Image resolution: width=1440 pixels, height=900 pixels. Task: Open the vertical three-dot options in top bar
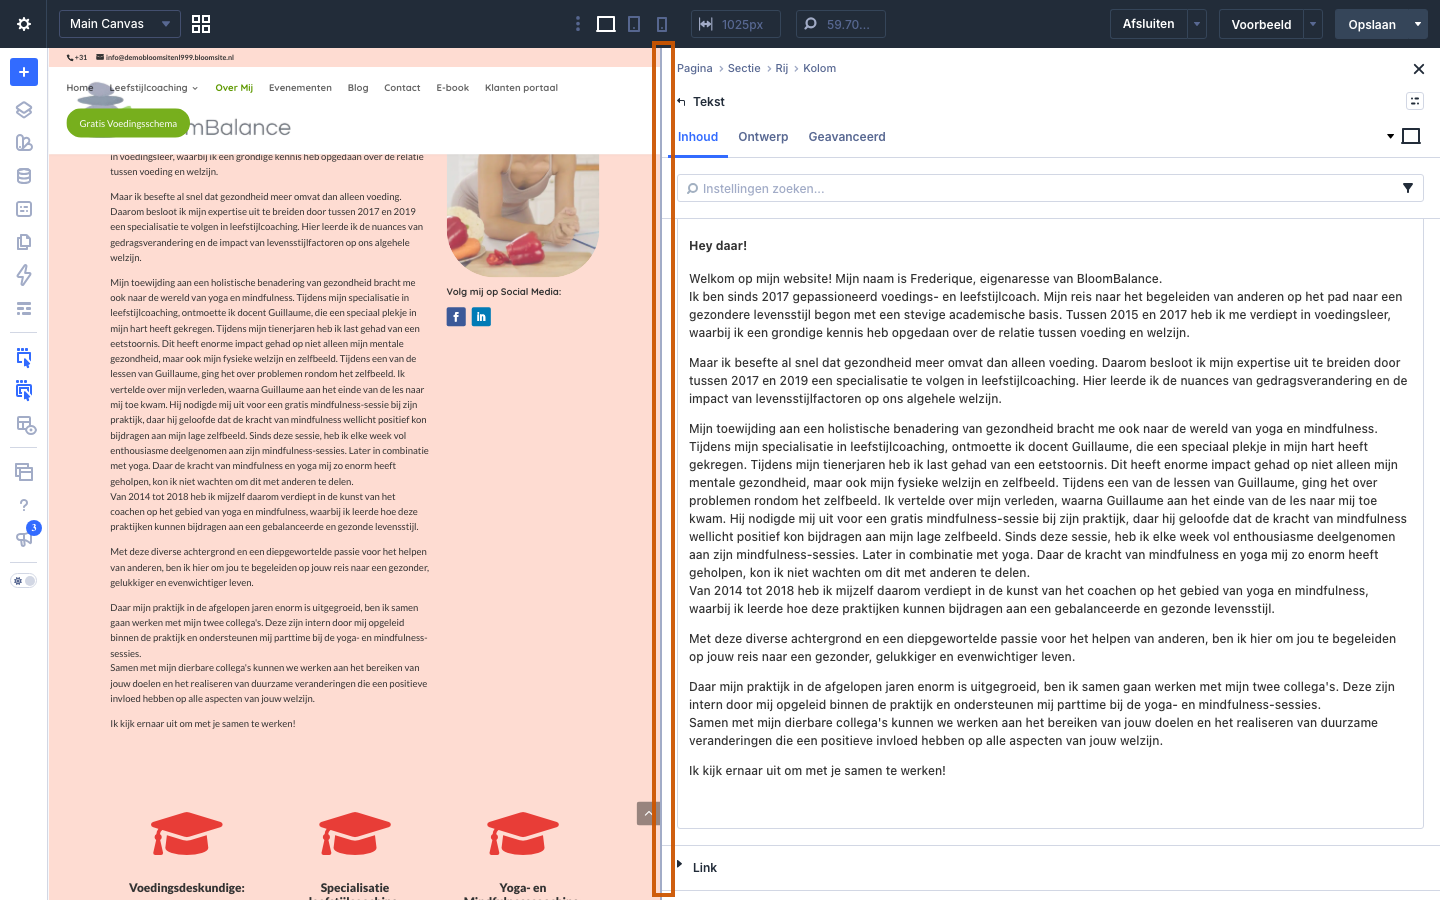pyautogui.click(x=578, y=24)
